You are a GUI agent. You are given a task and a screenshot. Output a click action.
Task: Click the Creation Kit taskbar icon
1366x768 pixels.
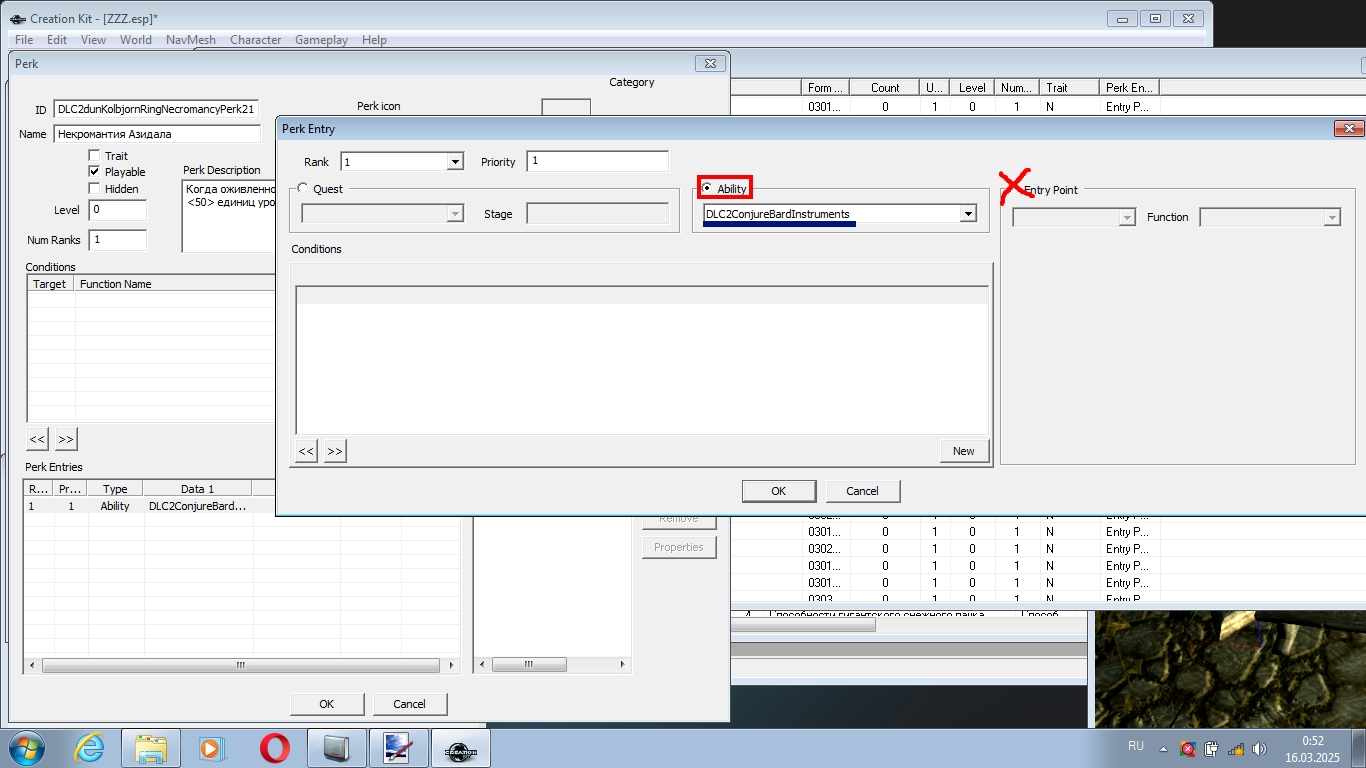(x=460, y=747)
